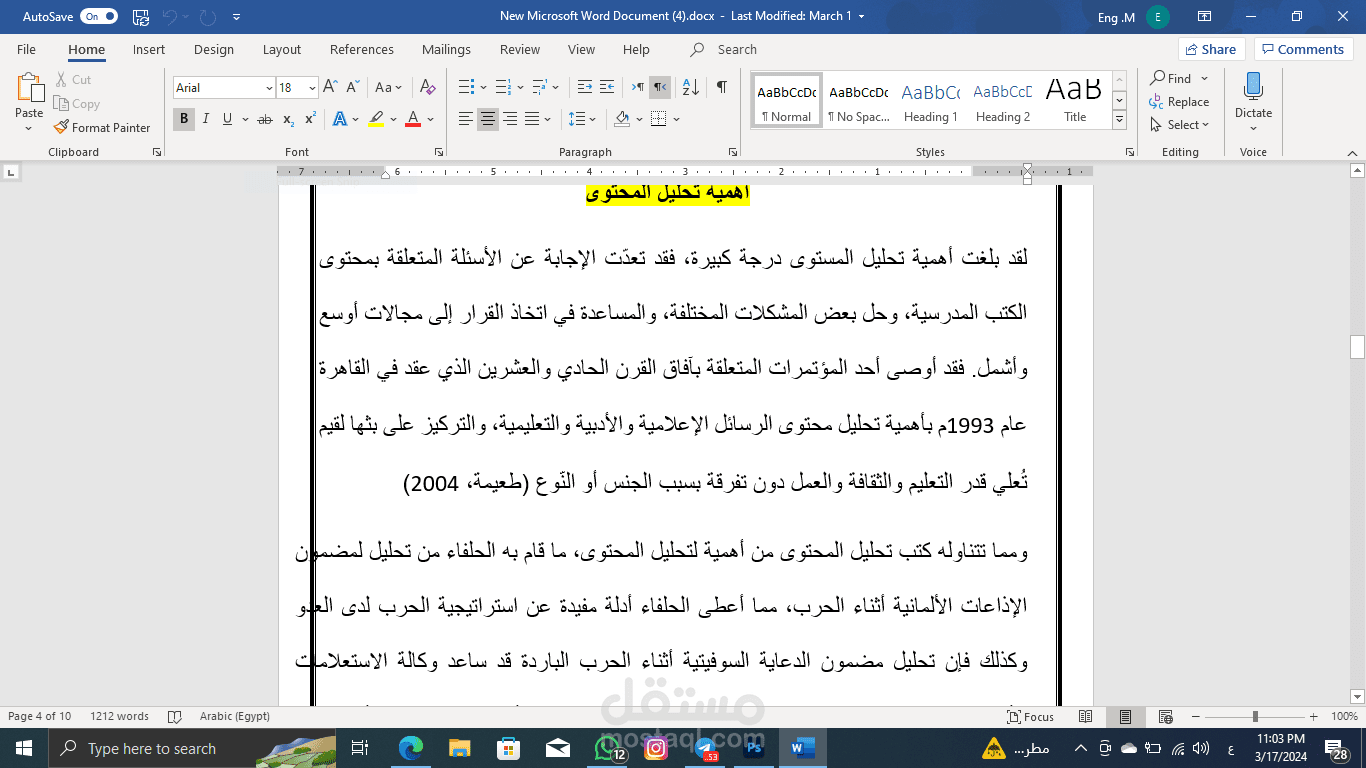Open the Select dropdown in Editing
Viewport: 1366px width, 768px height.
coord(1180,125)
